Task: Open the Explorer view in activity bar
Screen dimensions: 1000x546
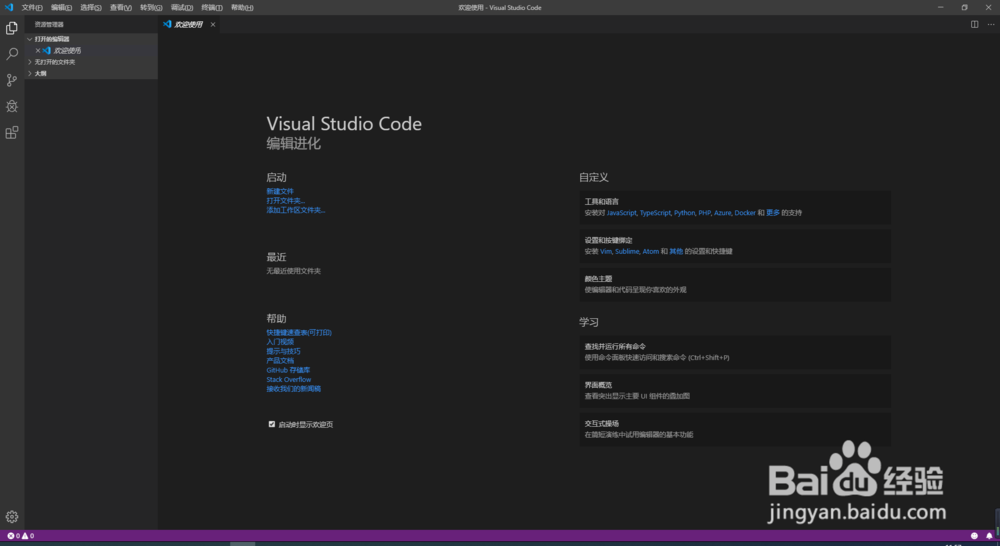Action: point(11,28)
